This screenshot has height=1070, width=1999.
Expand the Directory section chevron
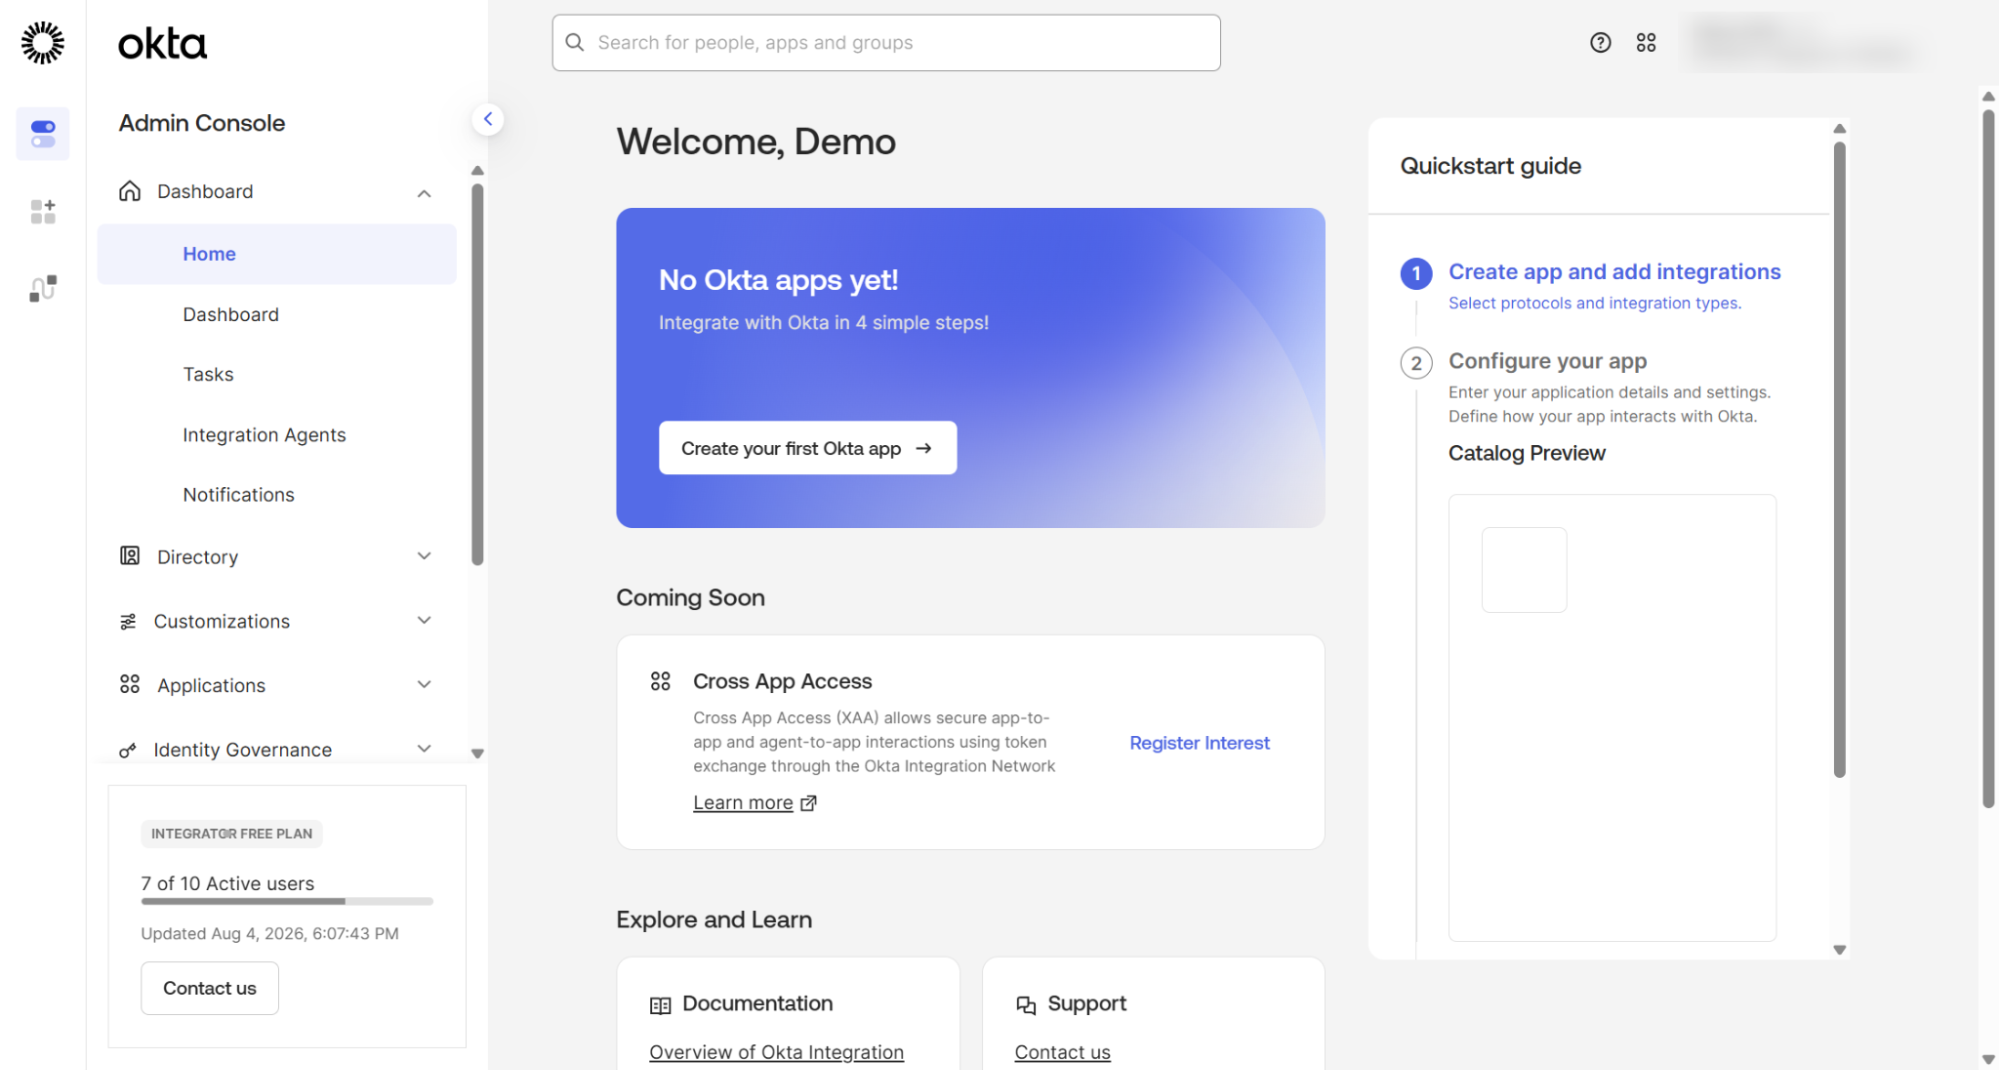tap(424, 556)
